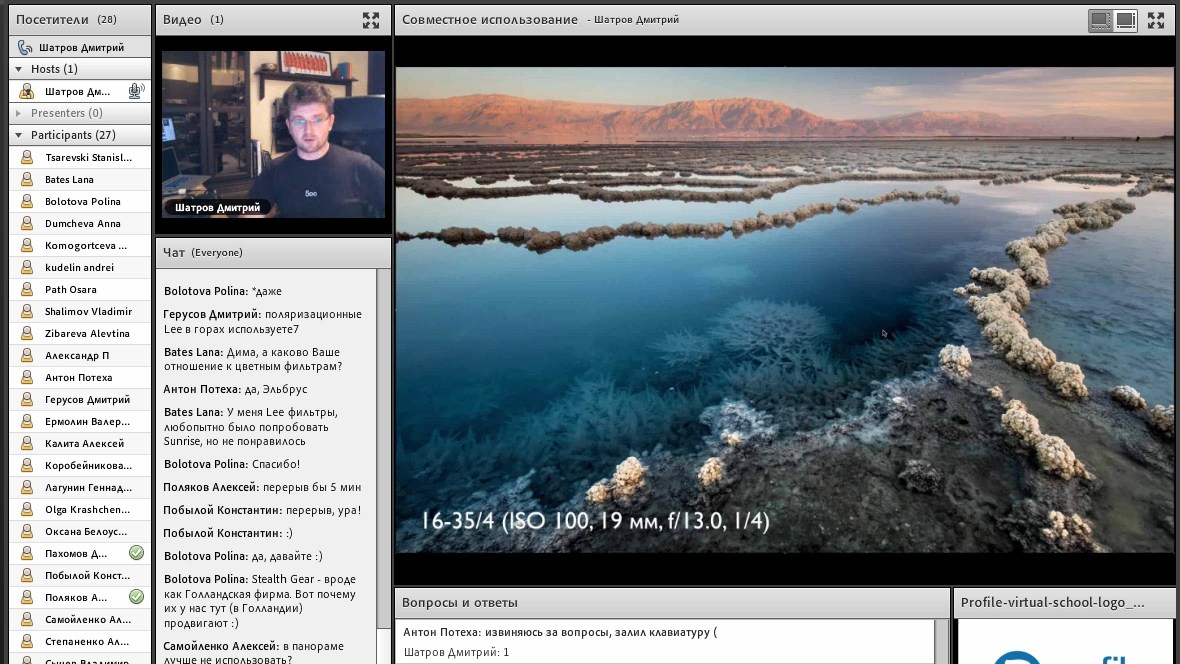Collapse the Hosts (1) group
1180x664 pixels.
[19, 69]
